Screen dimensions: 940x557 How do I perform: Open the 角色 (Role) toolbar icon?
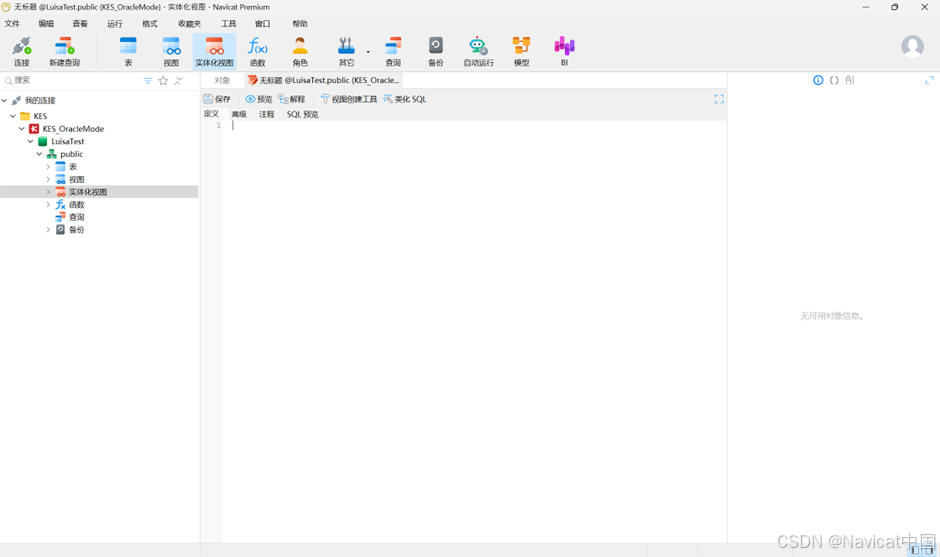(x=300, y=52)
